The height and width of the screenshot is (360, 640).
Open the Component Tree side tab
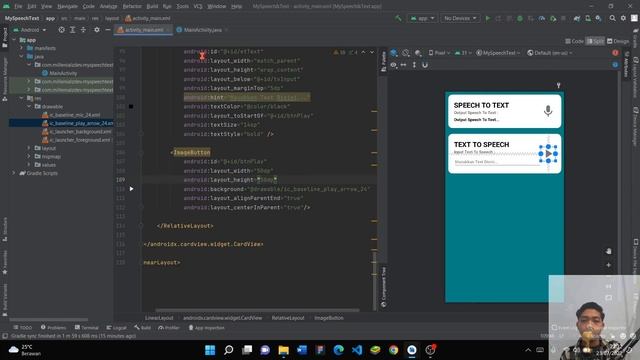(383, 287)
